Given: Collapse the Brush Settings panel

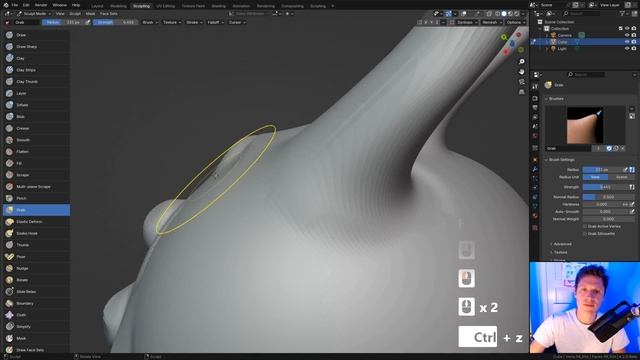Looking at the screenshot, I should [x=560, y=160].
